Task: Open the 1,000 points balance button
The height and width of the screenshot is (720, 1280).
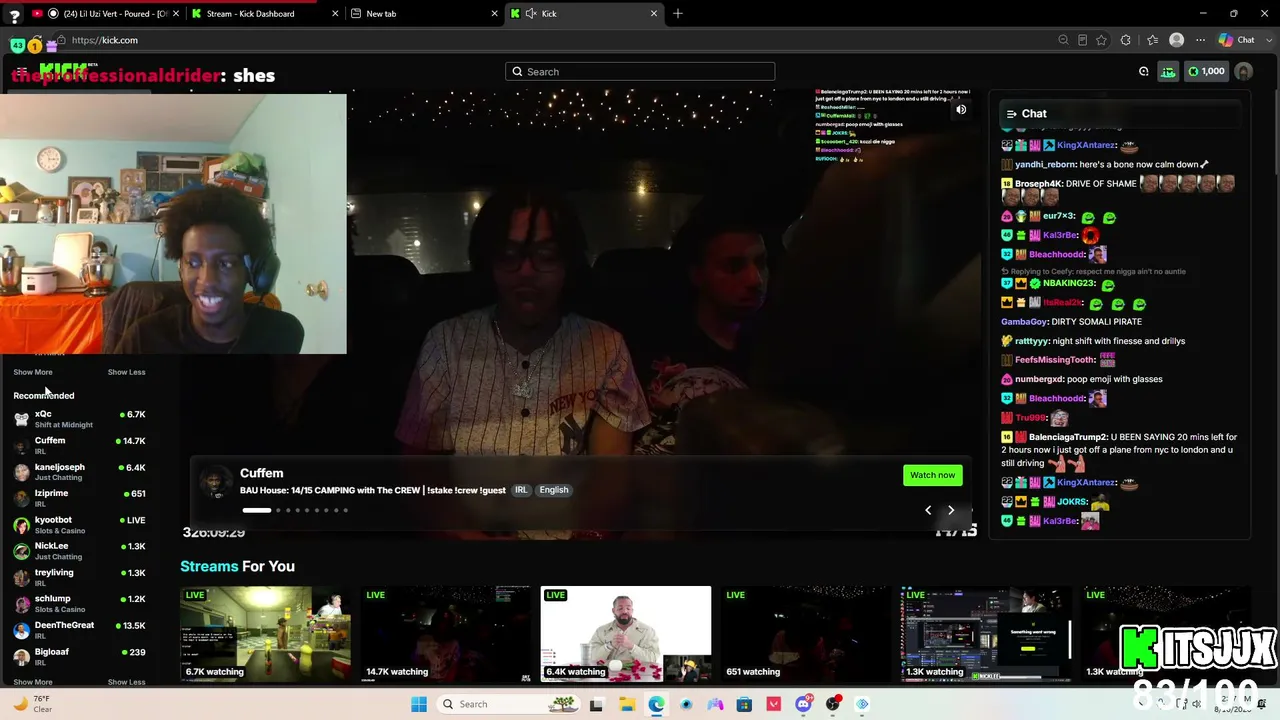Action: pyautogui.click(x=1205, y=72)
